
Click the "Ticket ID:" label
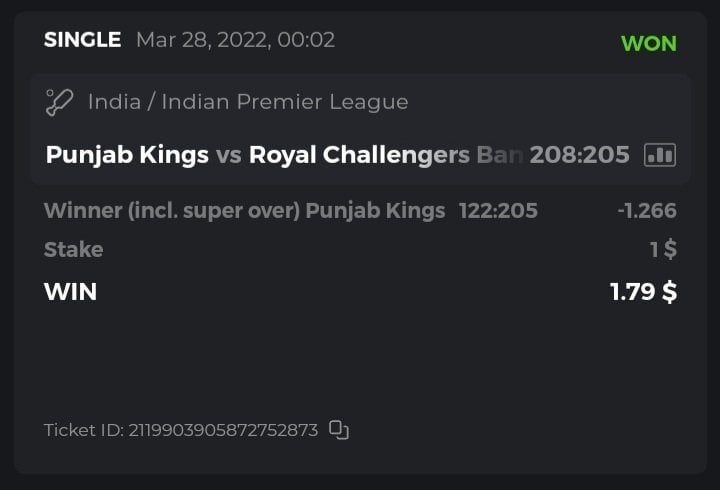pos(84,430)
